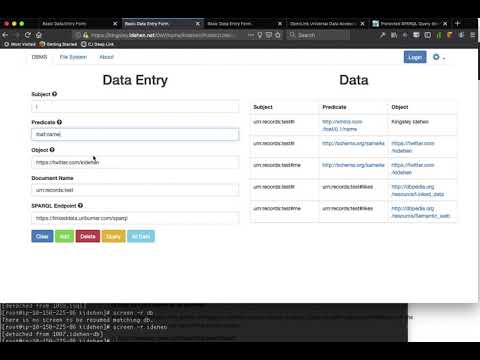480x360 pixels.
Task: Open the Subject field help icon
Action: point(55,94)
